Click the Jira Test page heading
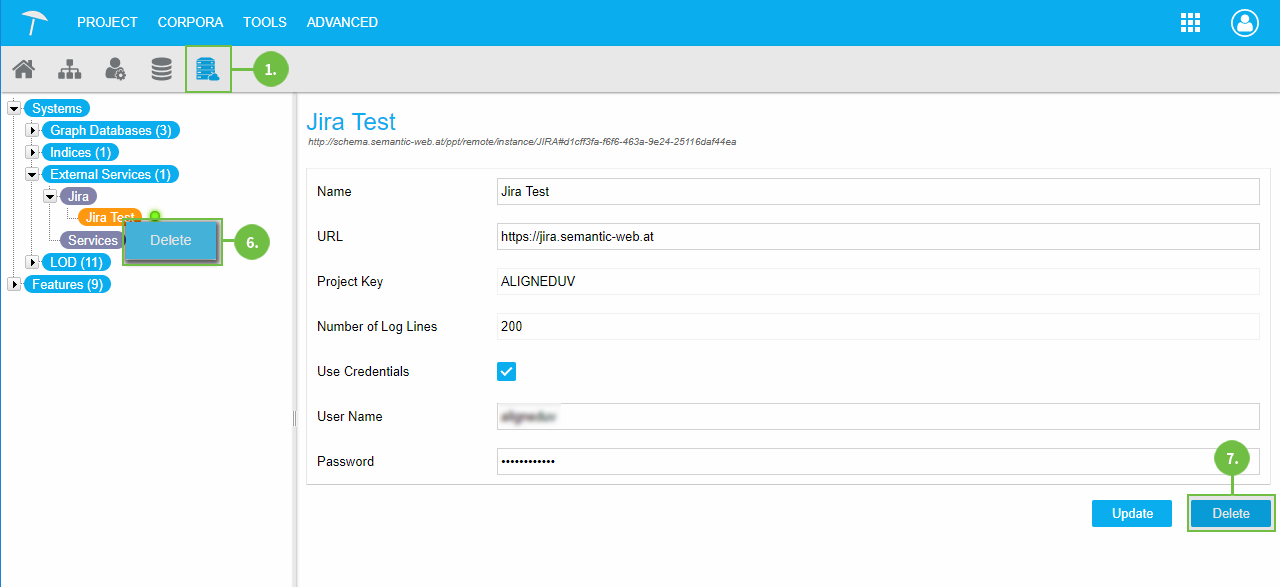This screenshot has width=1280, height=587. click(351, 122)
